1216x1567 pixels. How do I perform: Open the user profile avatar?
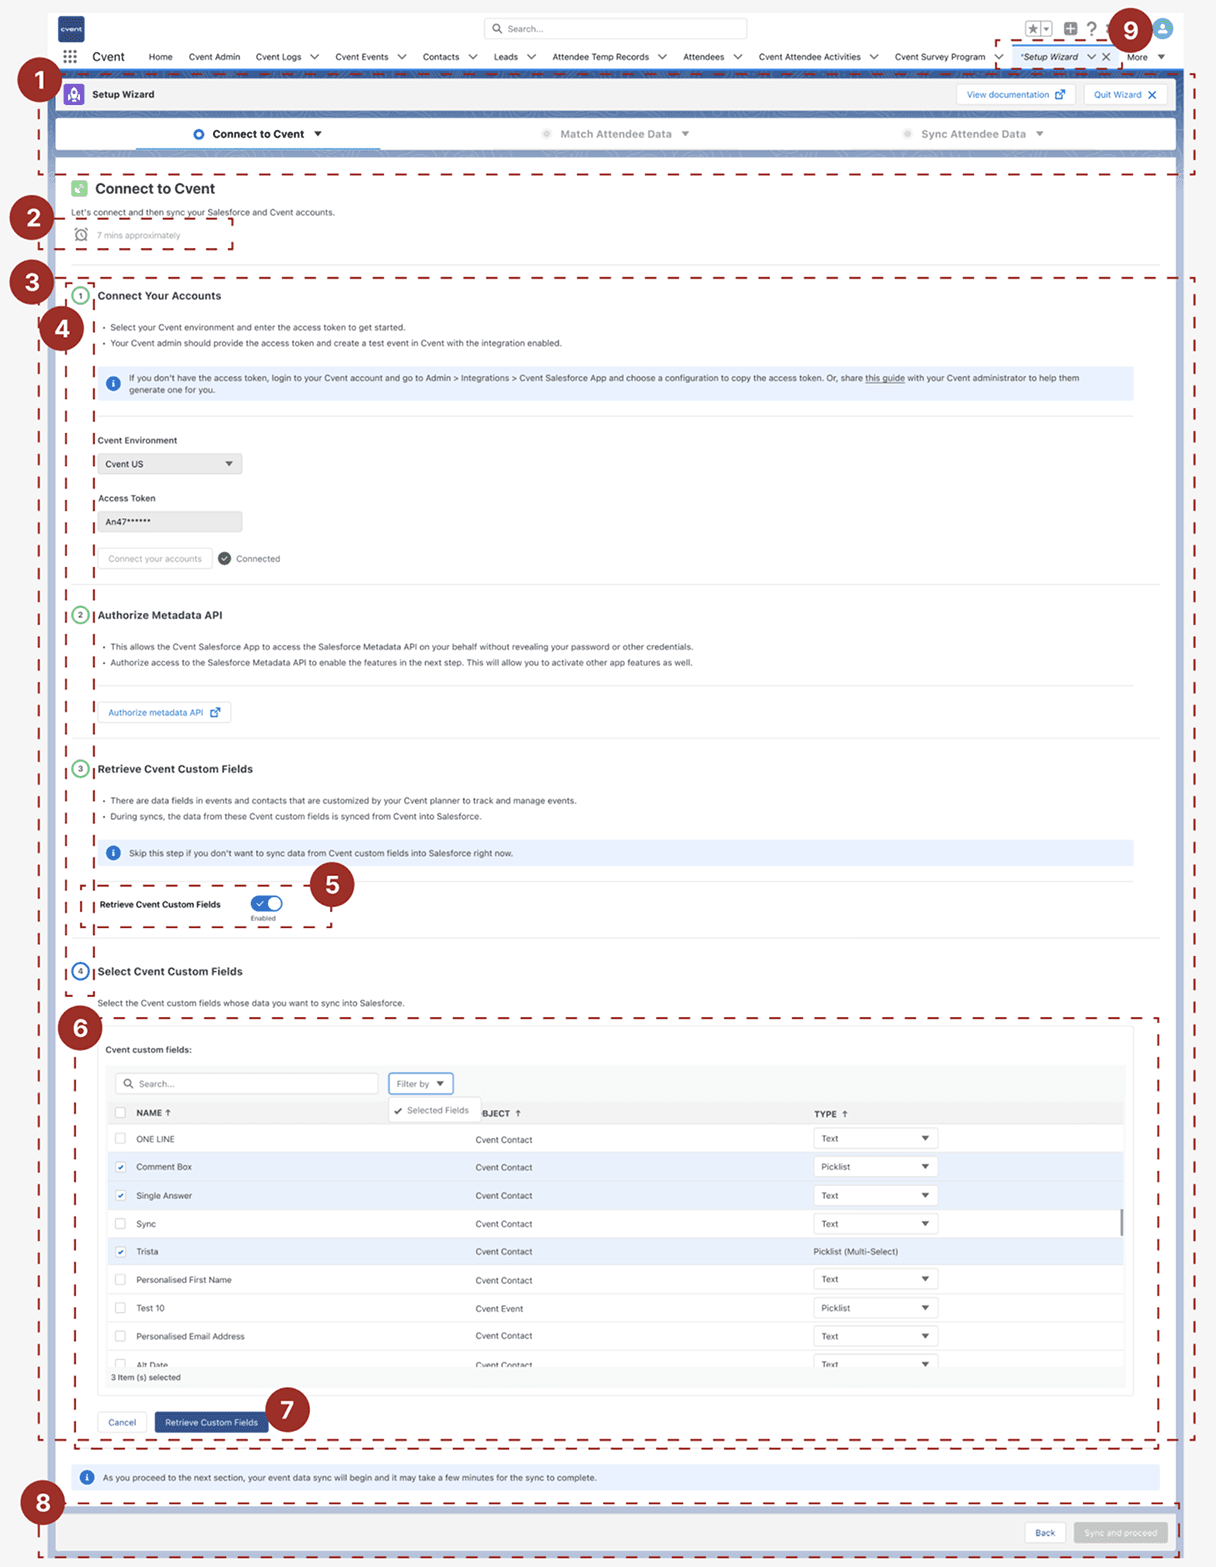pyautogui.click(x=1162, y=29)
